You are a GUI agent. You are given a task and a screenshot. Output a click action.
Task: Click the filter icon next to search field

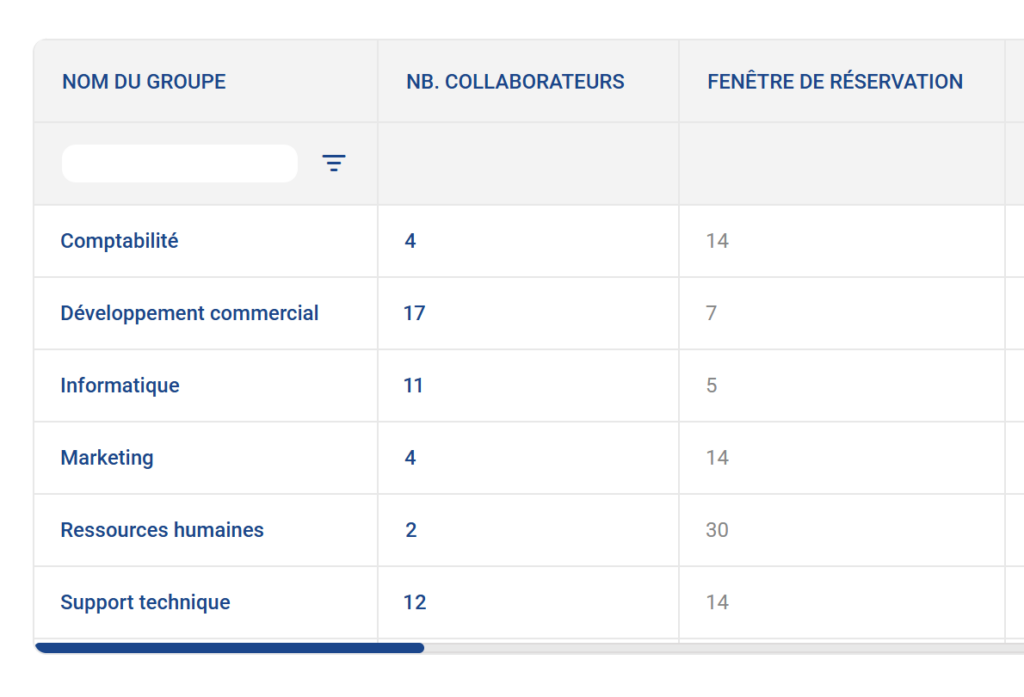point(333,162)
